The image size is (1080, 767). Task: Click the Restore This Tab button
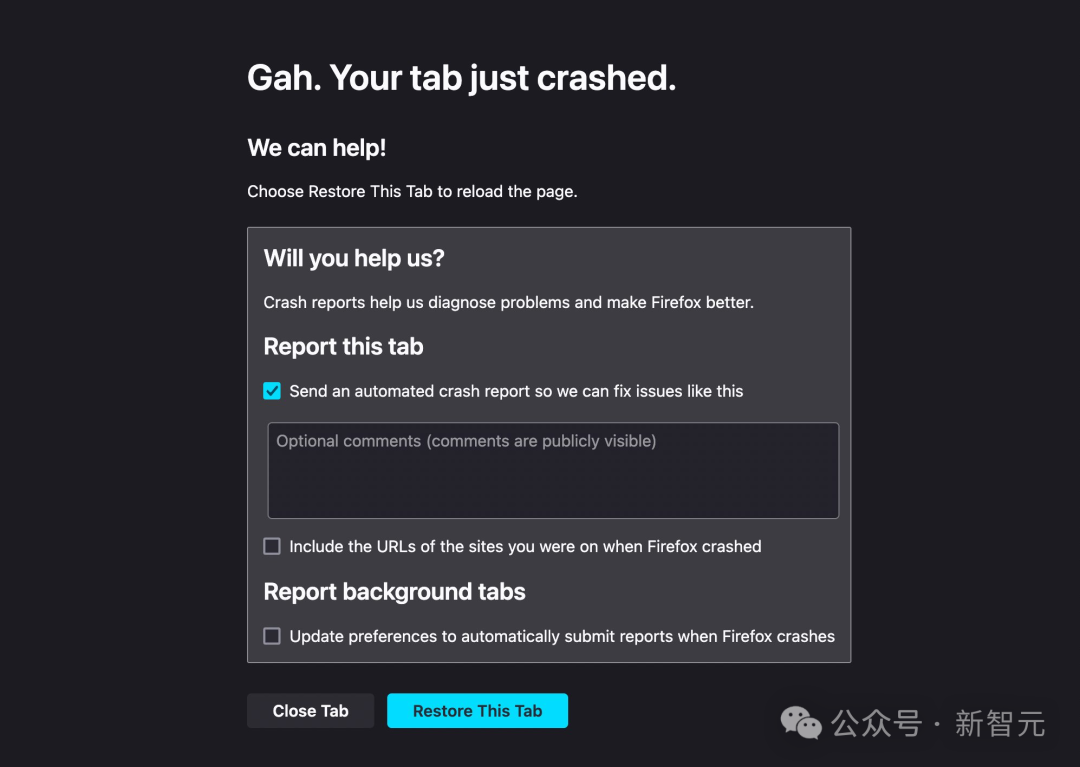[x=477, y=711]
